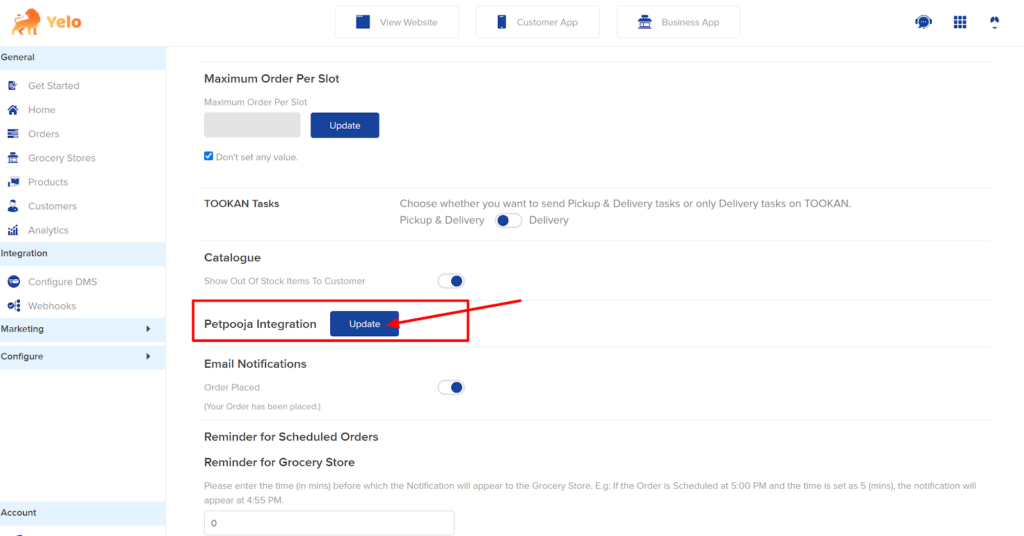Toggle TOOKAN Pickup & Delivery switch
The width and height of the screenshot is (1024, 536).
(x=508, y=221)
